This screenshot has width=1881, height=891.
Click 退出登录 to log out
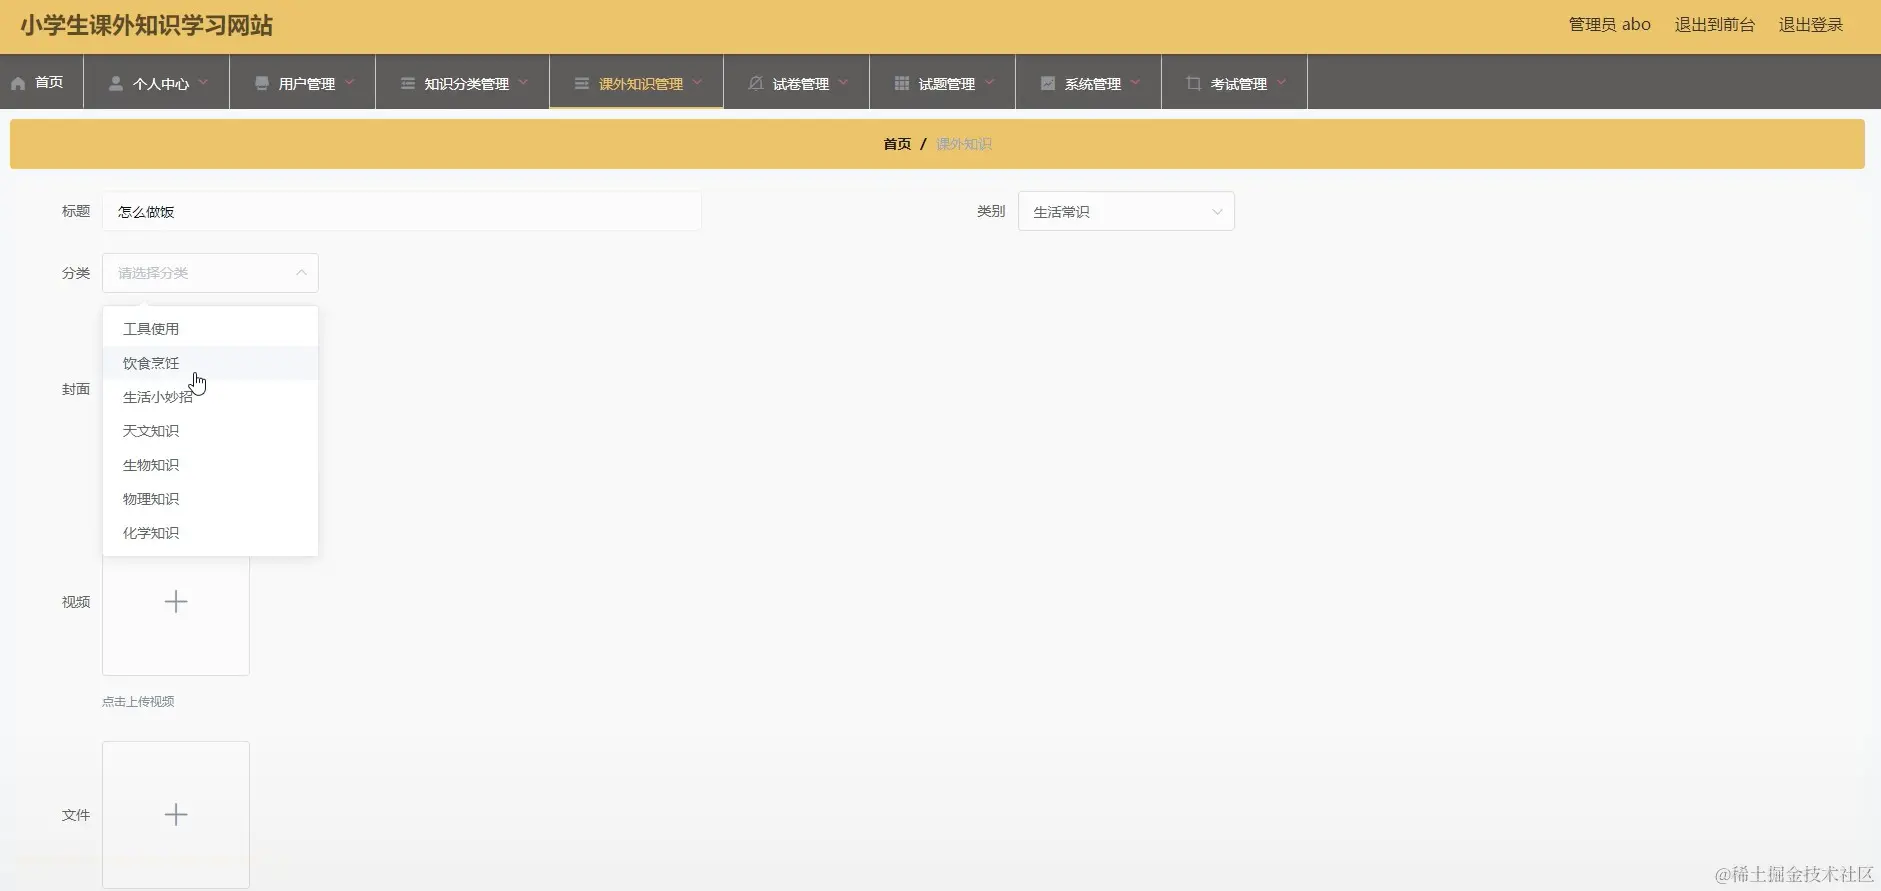1810,25
